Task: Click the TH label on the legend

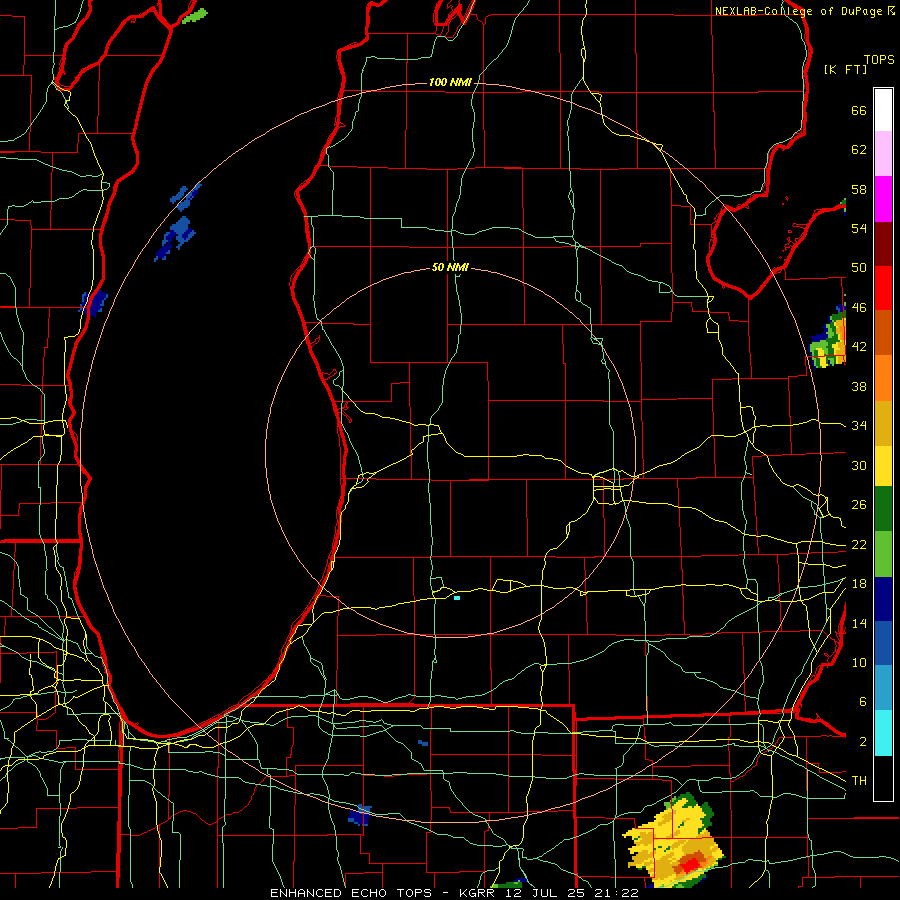Action: 859,781
